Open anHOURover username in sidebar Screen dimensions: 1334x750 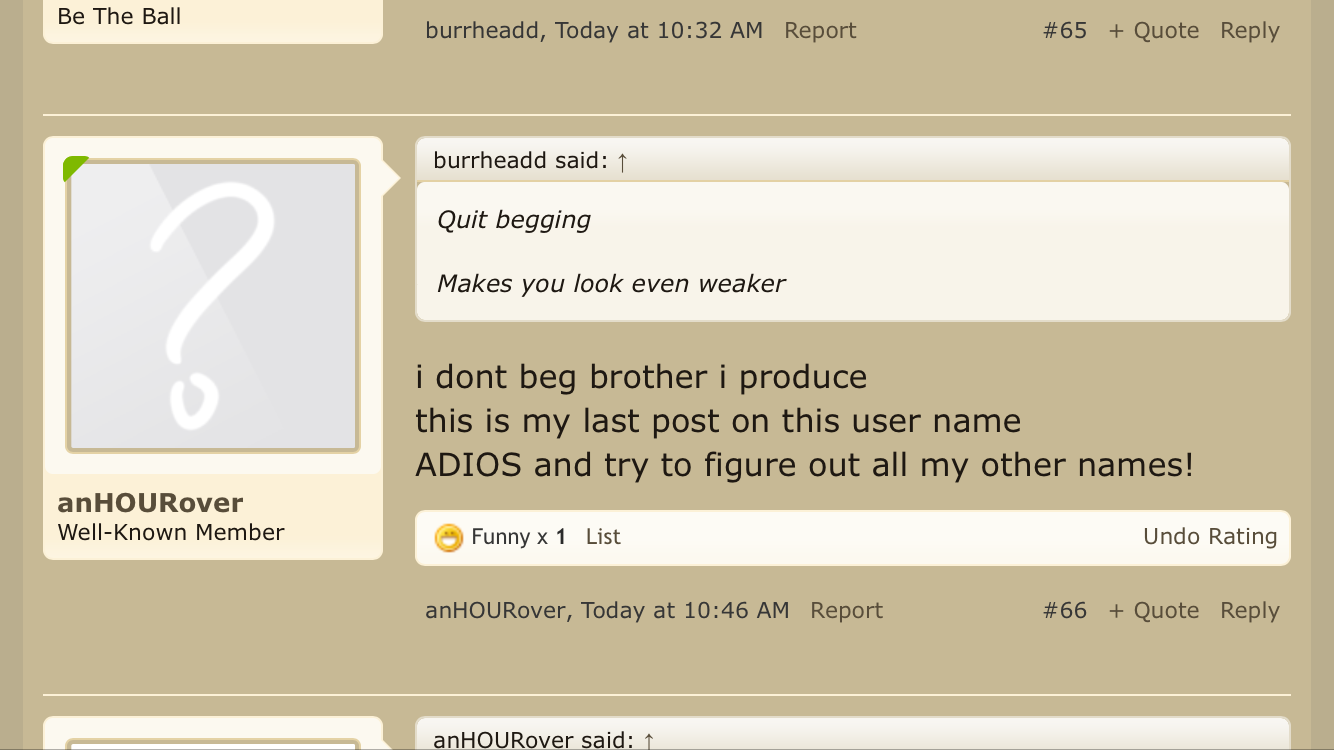click(x=150, y=502)
